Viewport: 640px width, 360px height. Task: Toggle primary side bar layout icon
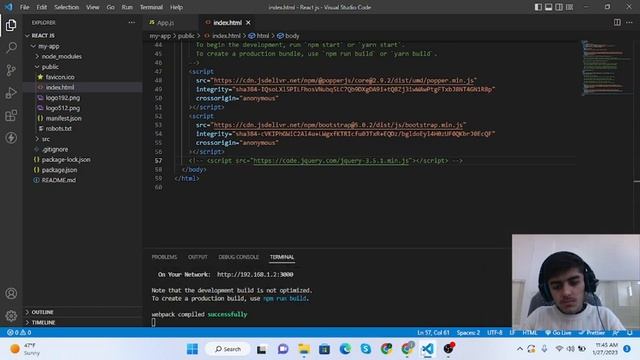pos(538,7)
